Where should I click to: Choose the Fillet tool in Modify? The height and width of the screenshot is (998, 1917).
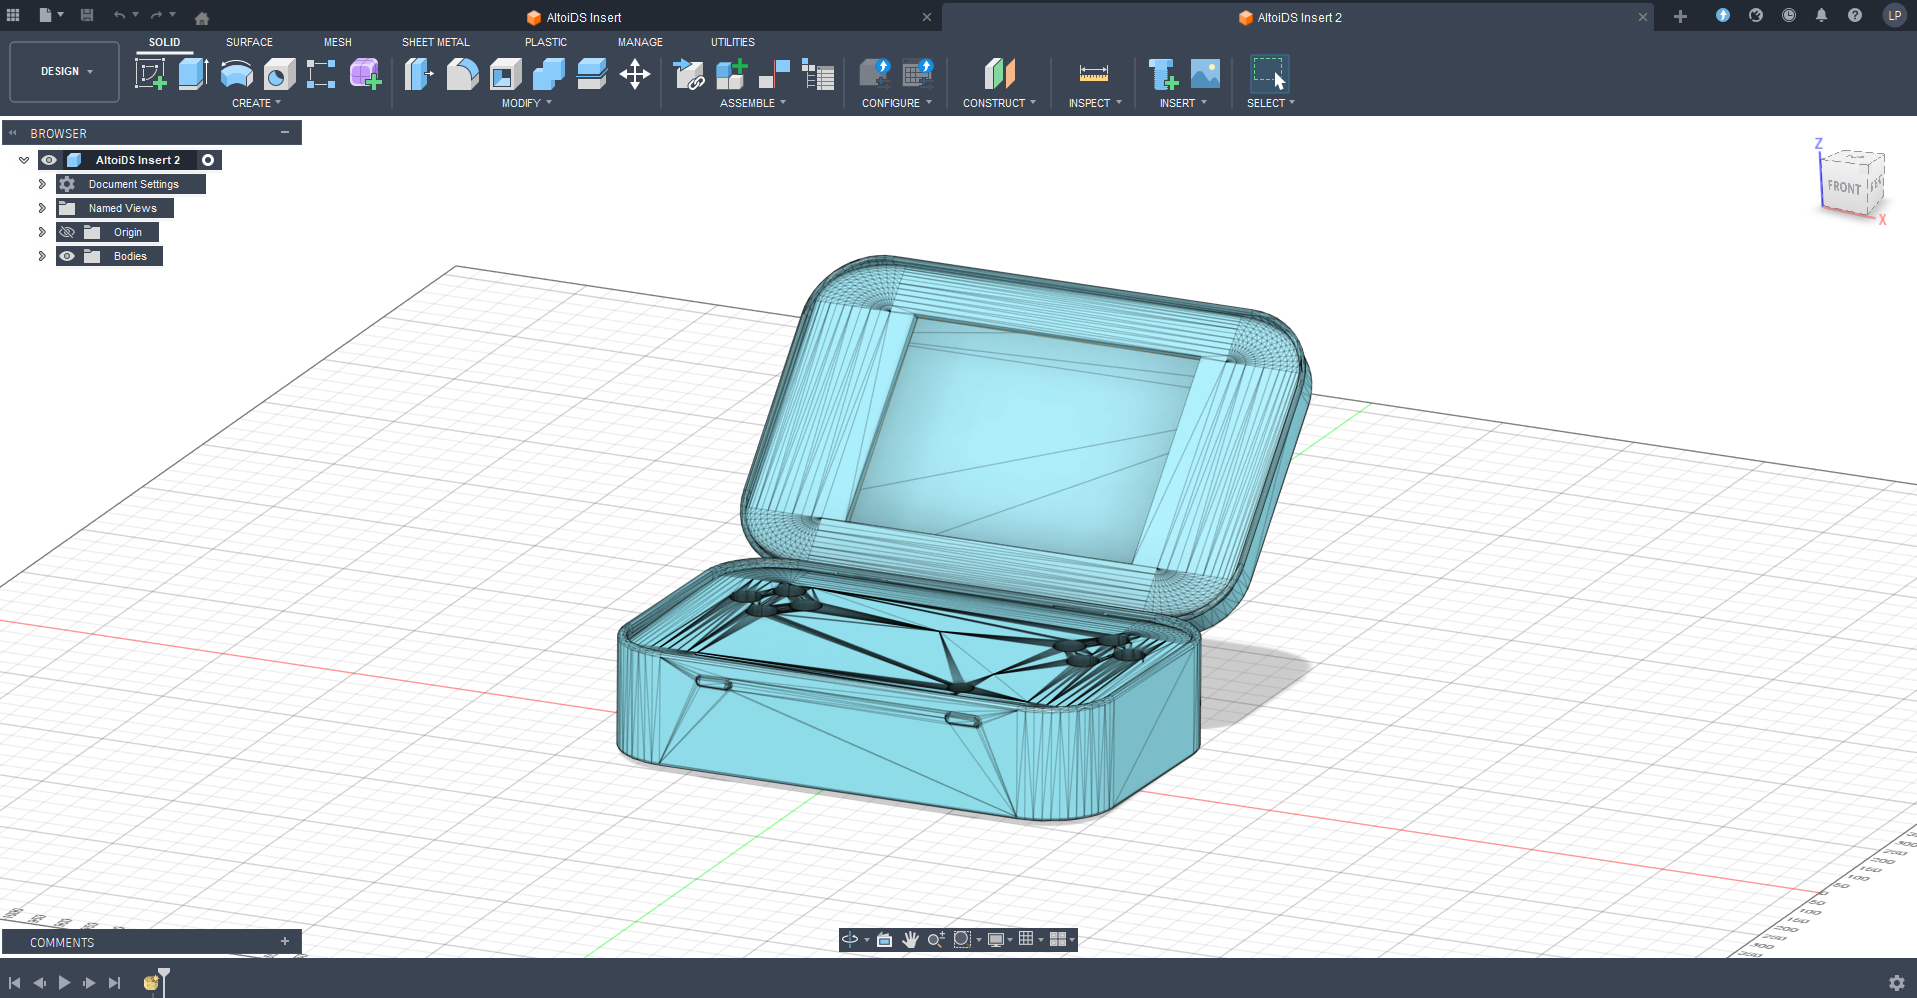[x=462, y=74]
